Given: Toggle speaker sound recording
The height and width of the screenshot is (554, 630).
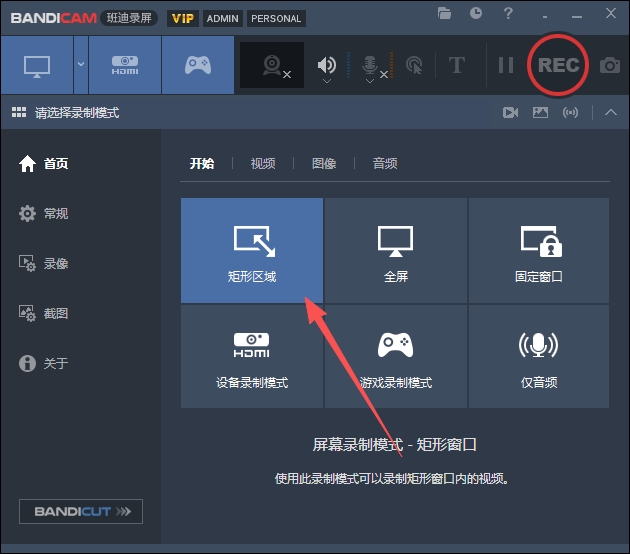Looking at the screenshot, I should (x=327, y=64).
